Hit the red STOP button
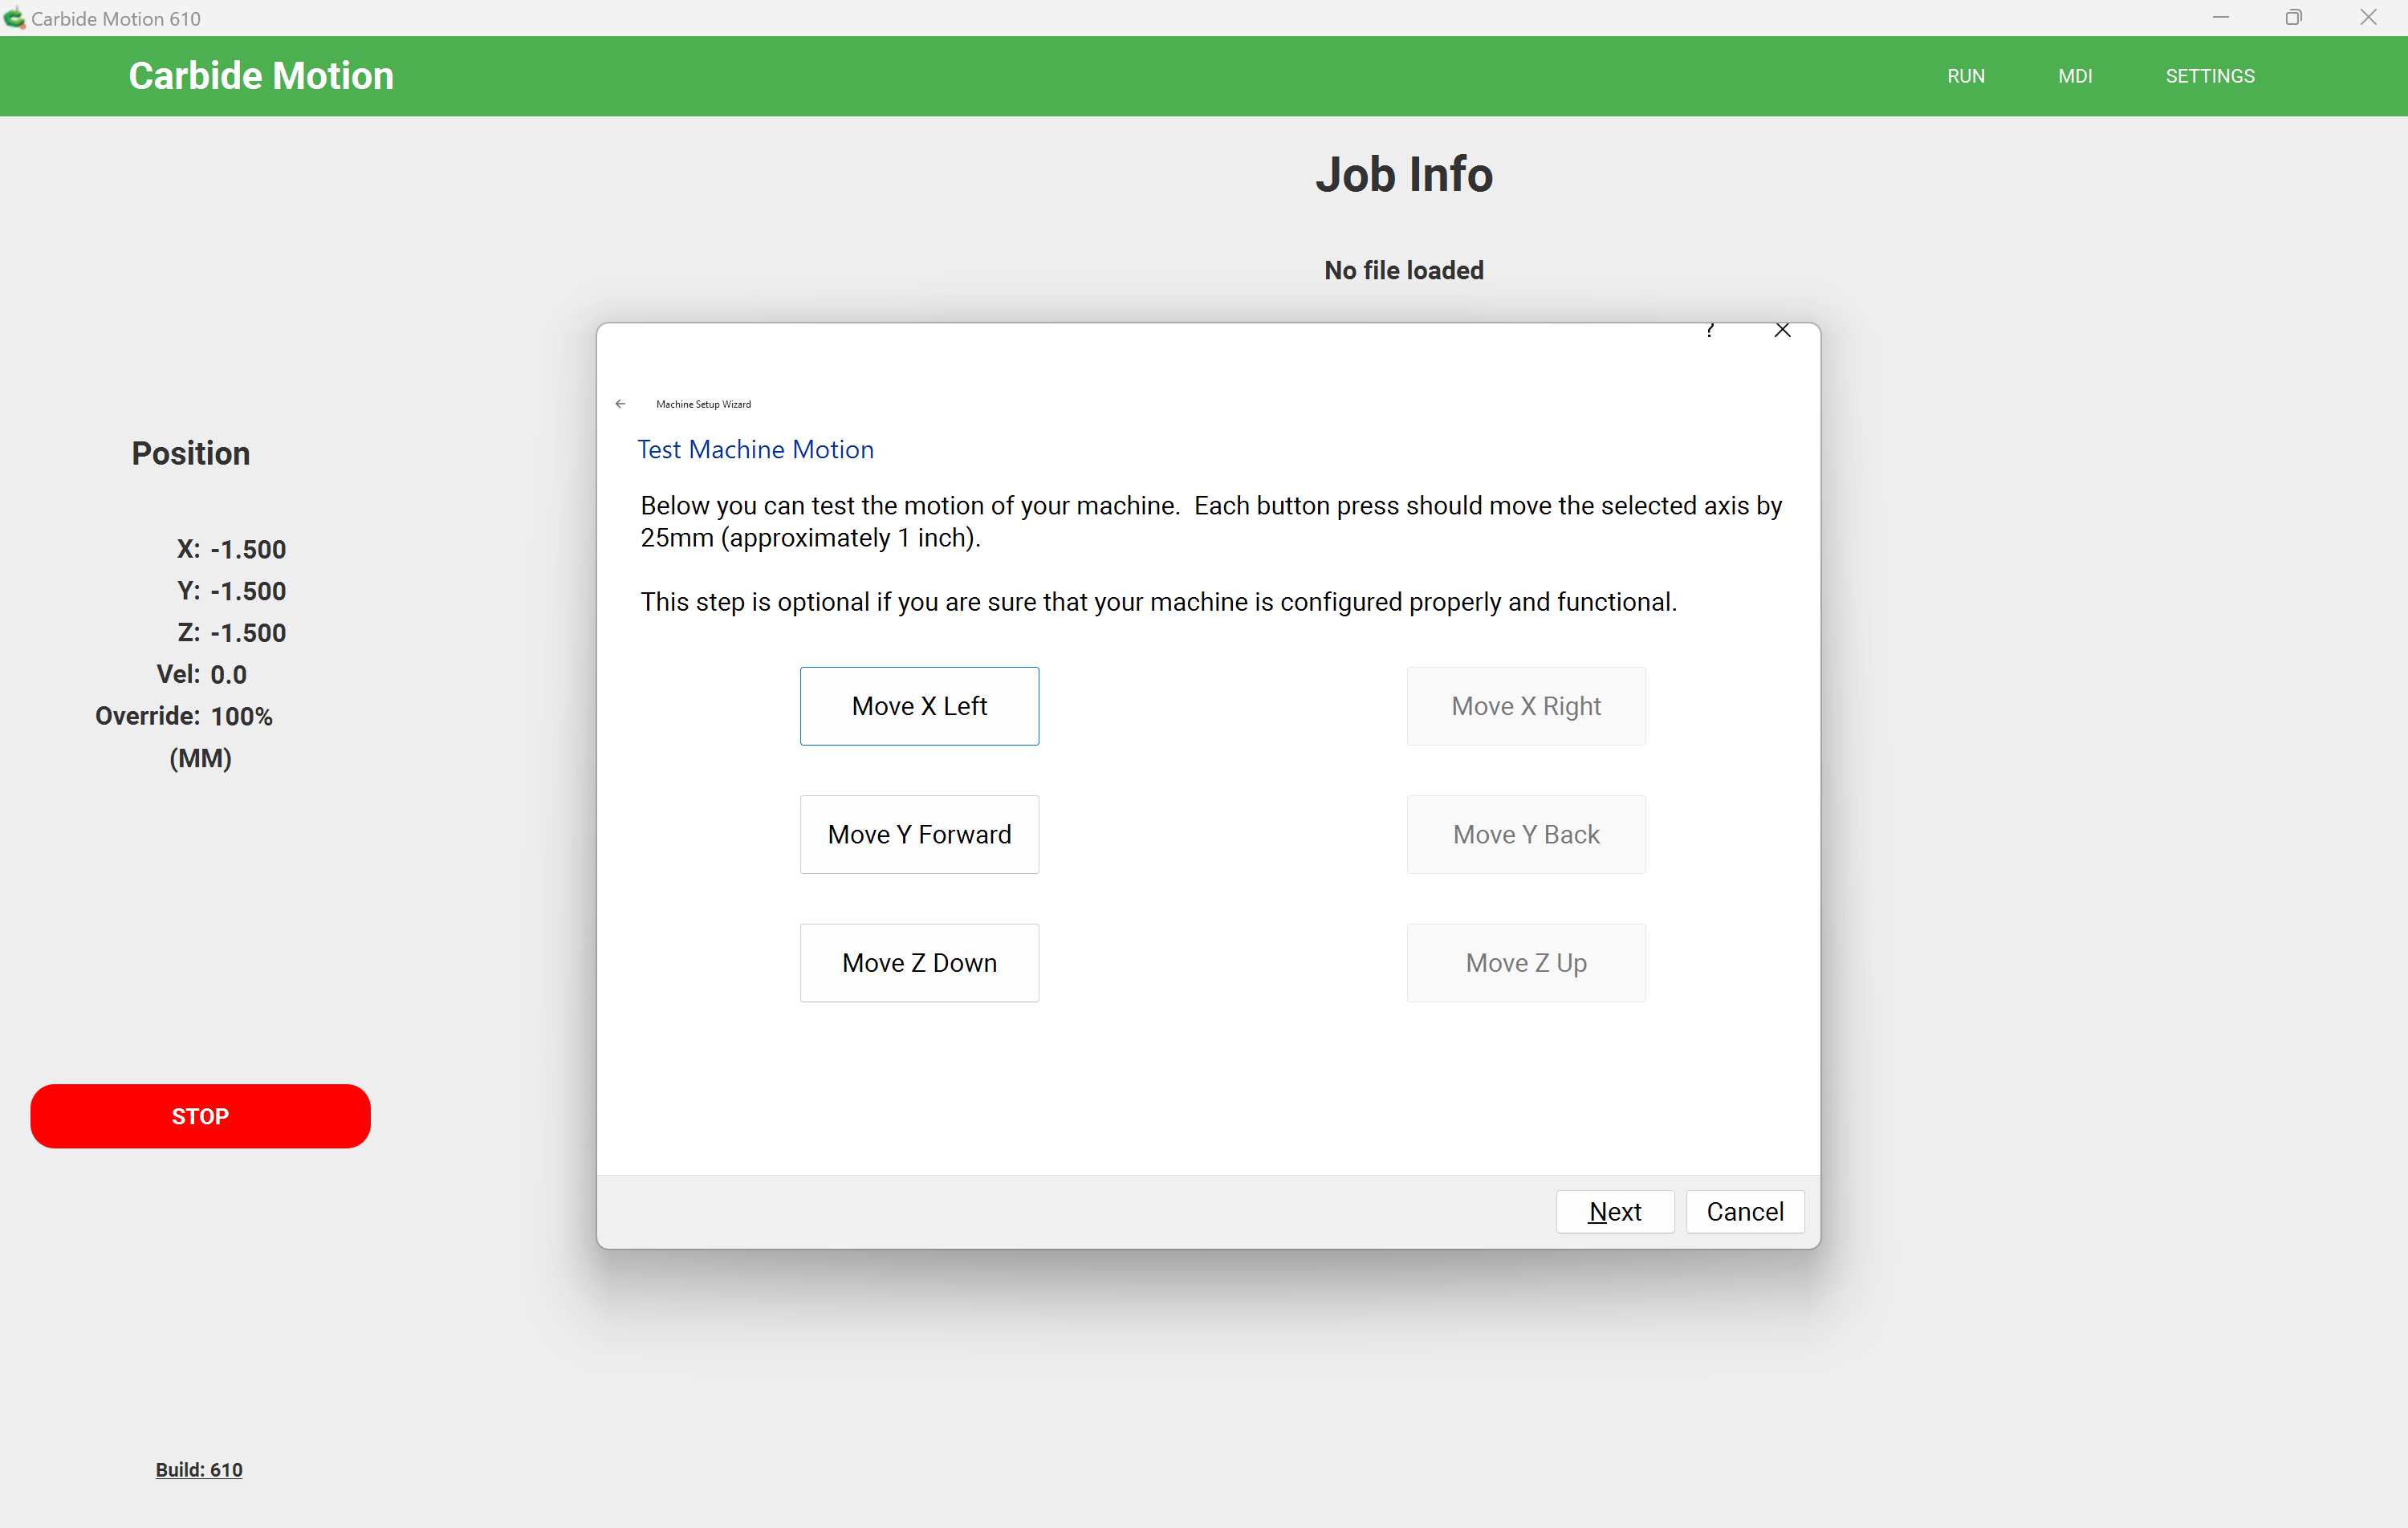Viewport: 2408px width, 1528px height. pyautogui.click(x=200, y=1116)
